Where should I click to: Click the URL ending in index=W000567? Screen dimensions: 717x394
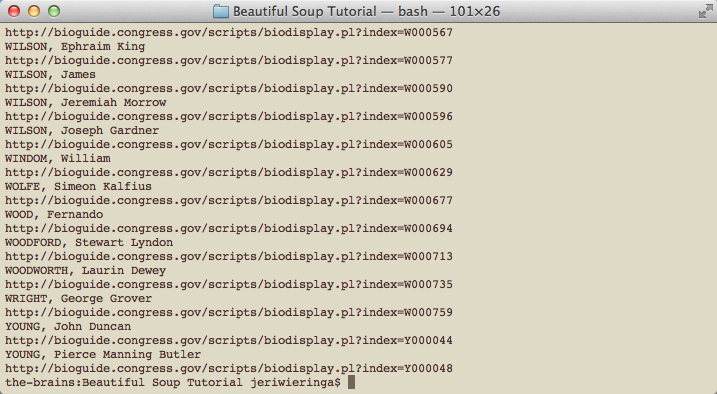[x=229, y=32]
